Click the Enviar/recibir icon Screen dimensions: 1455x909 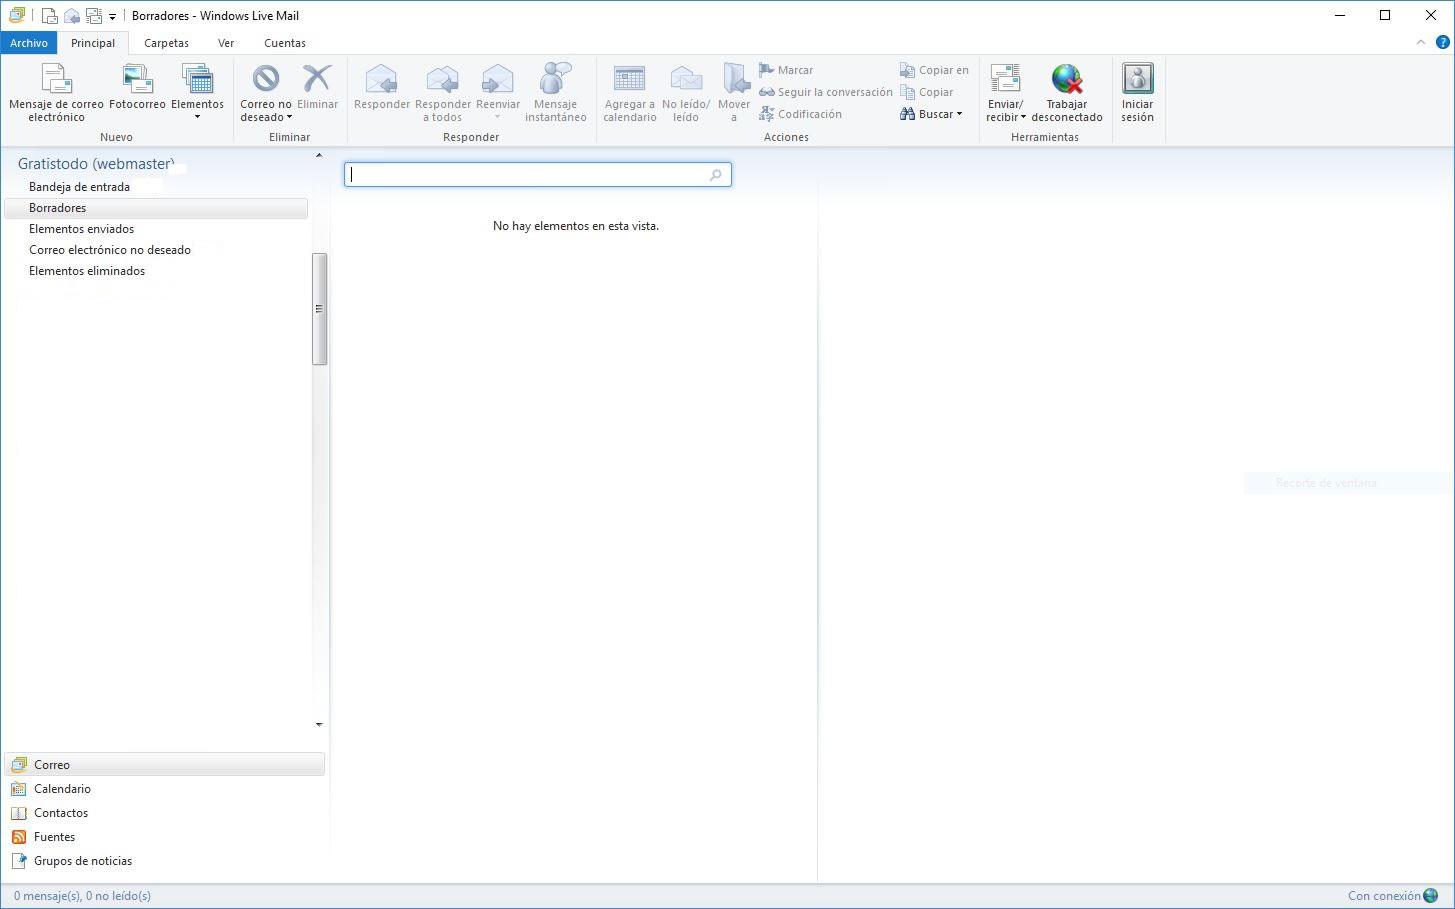point(1005,79)
